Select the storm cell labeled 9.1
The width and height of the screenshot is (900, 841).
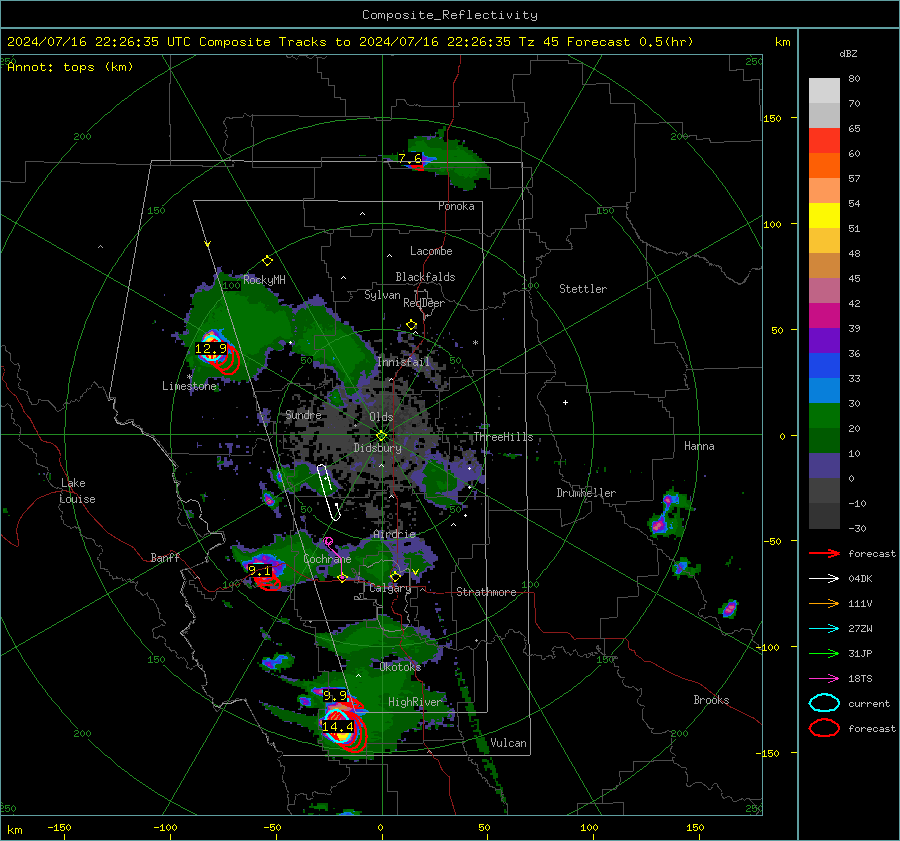(259, 571)
